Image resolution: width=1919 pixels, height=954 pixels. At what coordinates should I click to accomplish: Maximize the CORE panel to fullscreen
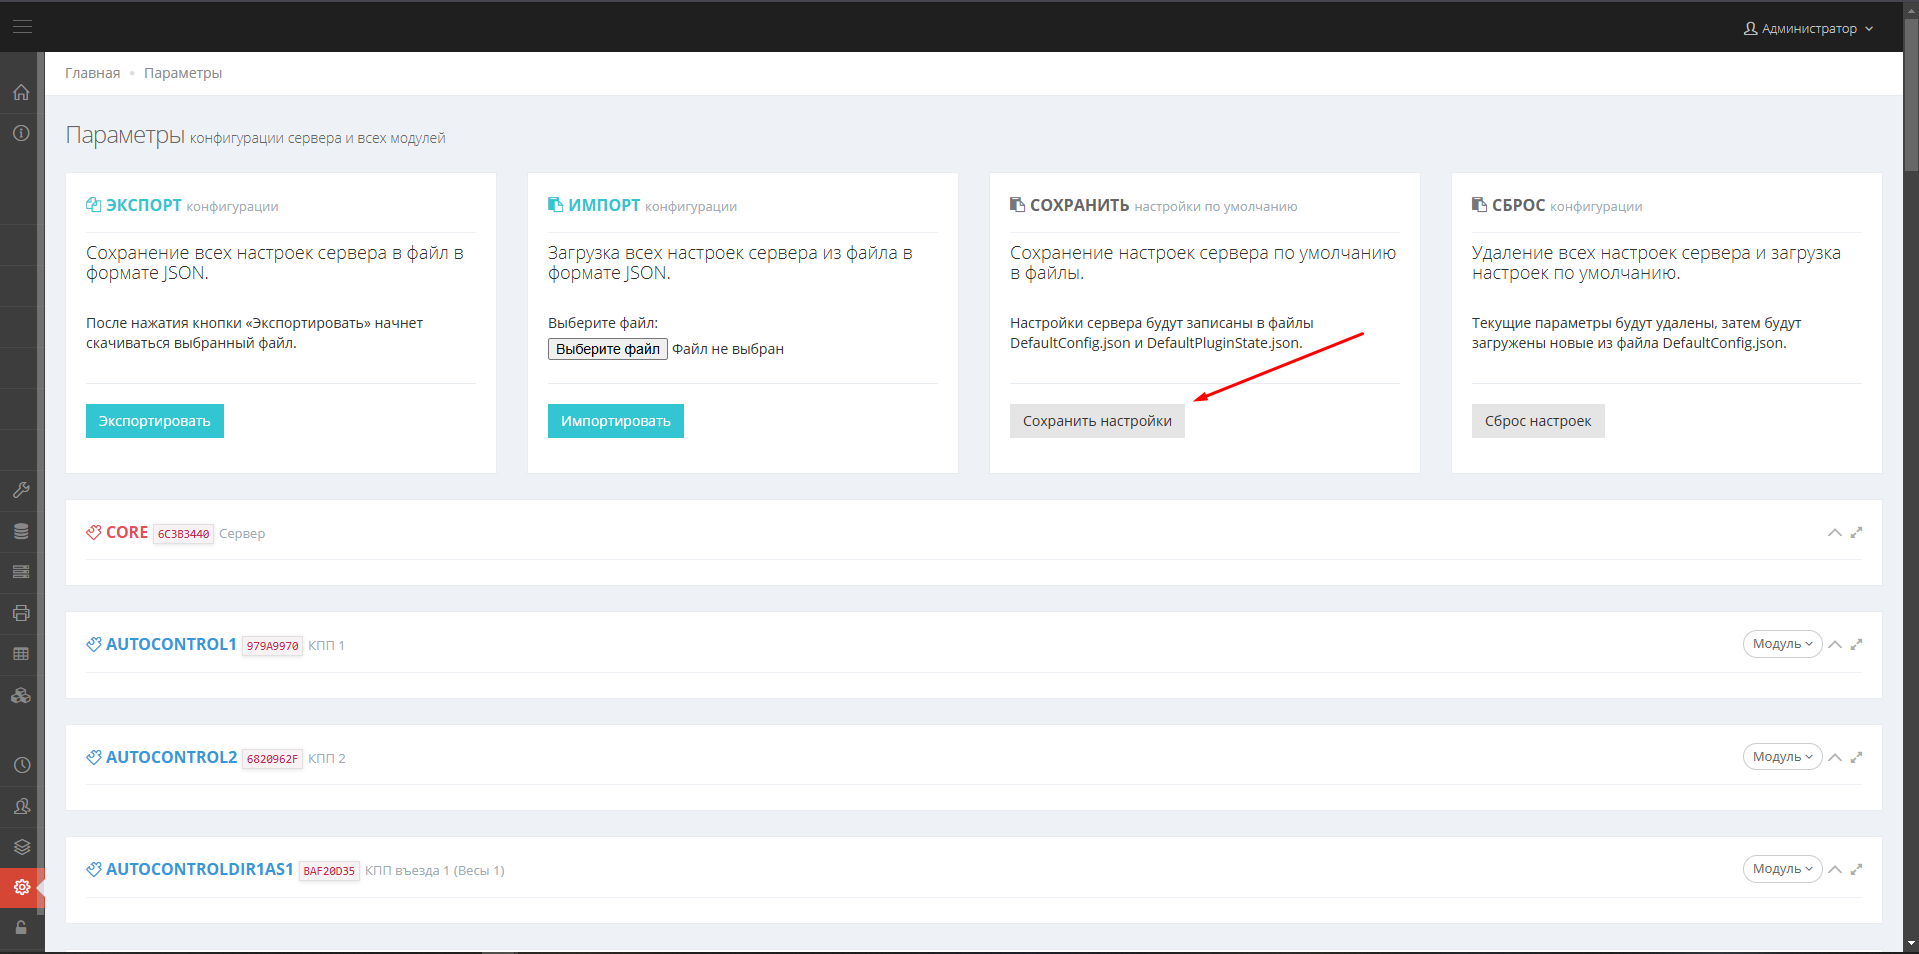click(x=1856, y=533)
